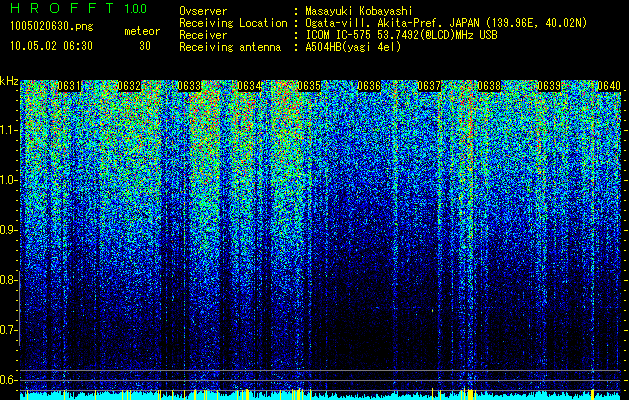Click the 0633 time marker

coord(189,86)
